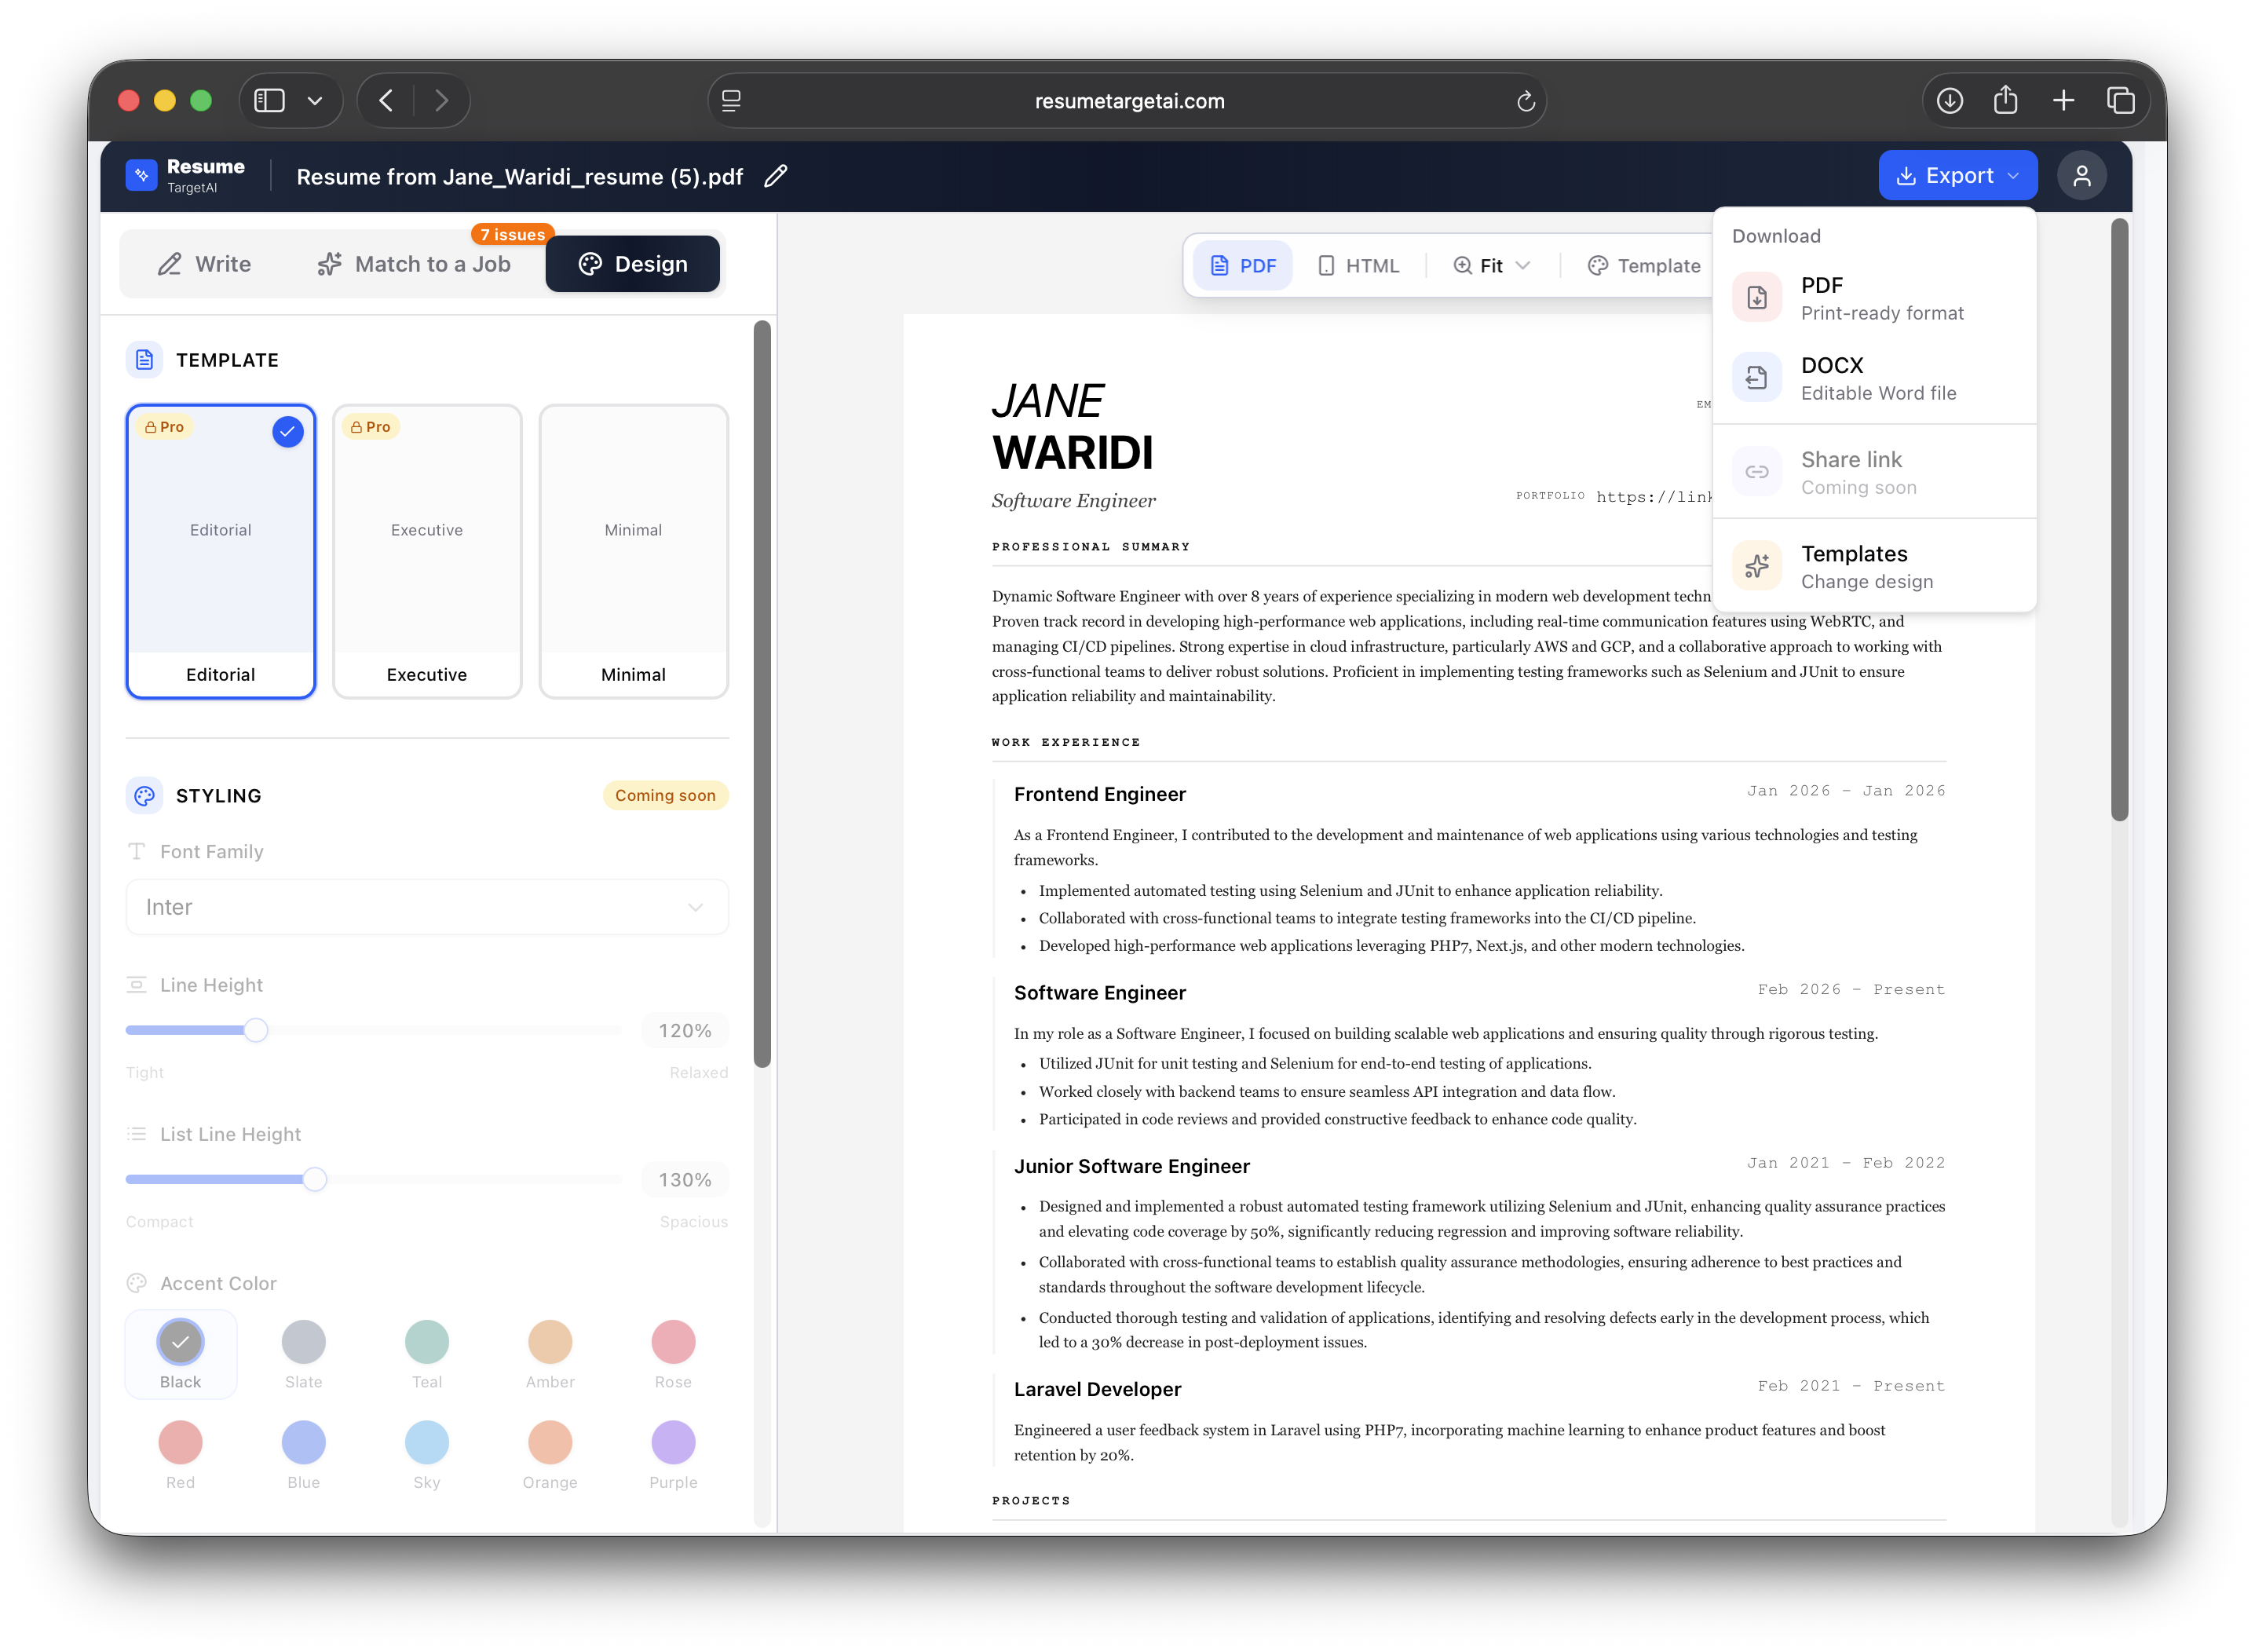Choose the Minimal template card
Image resolution: width=2255 pixels, height=1652 pixels.
(x=633, y=550)
